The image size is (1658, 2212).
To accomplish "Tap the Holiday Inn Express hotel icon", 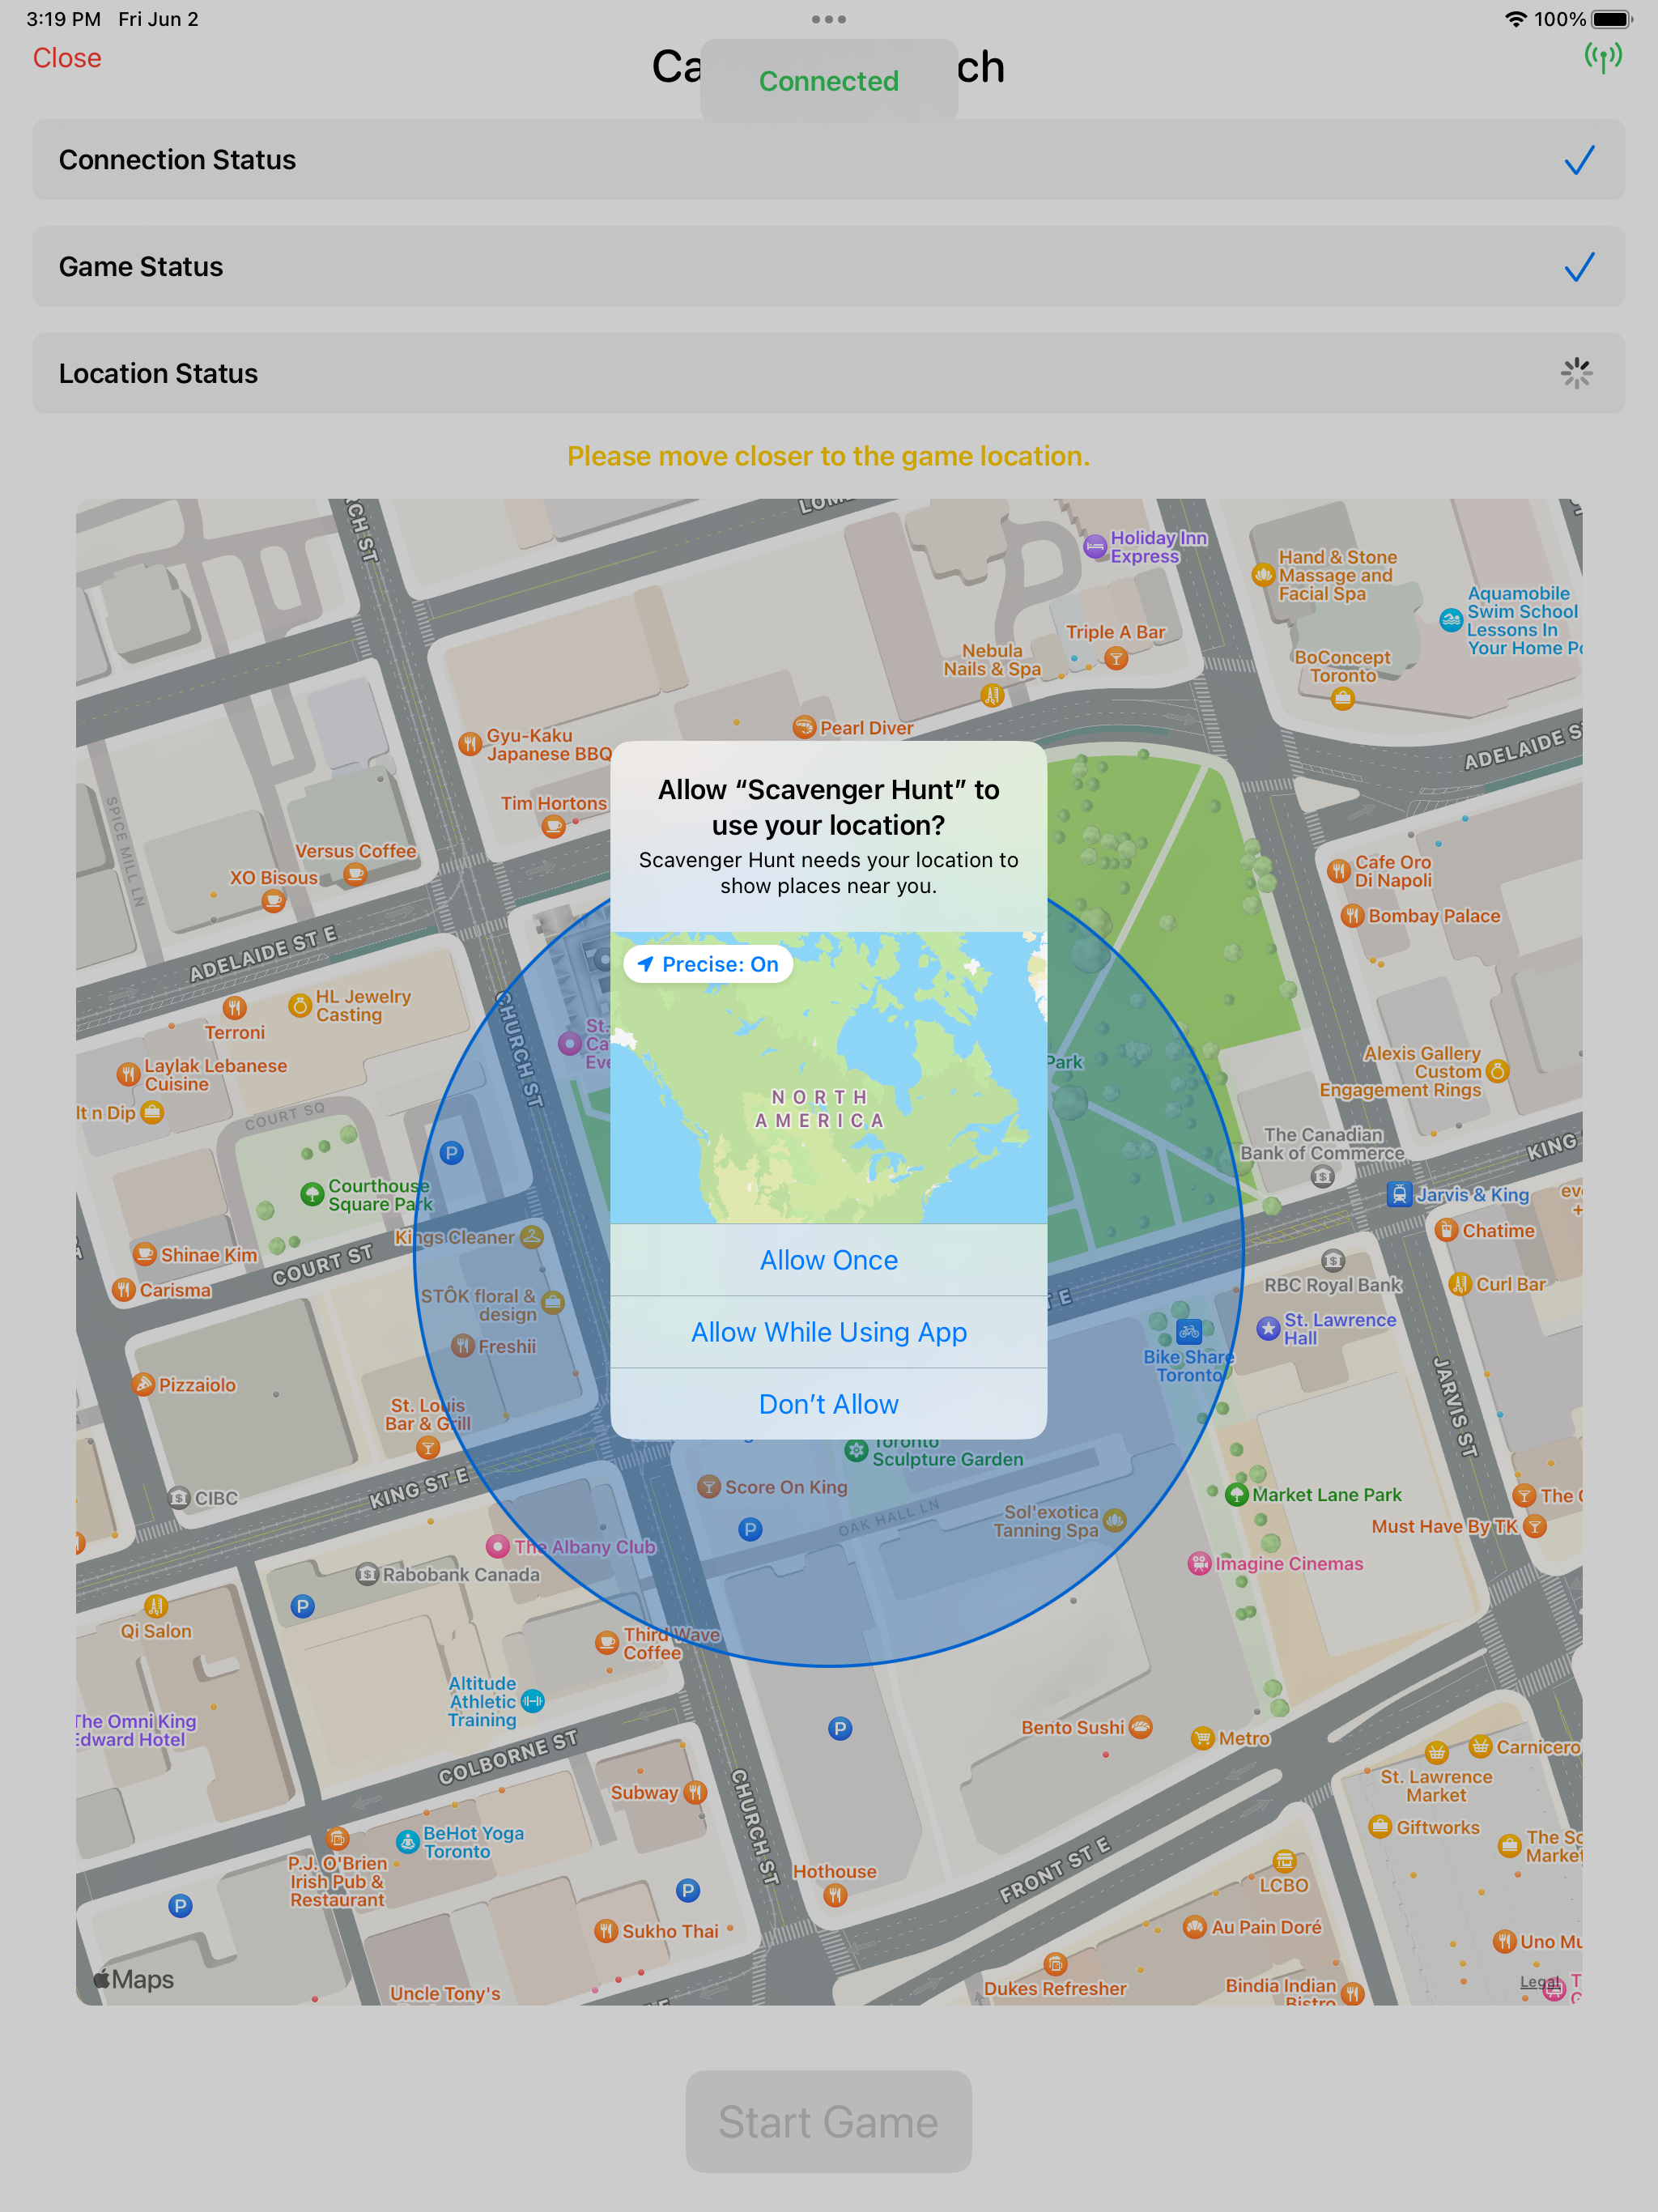I will [x=1095, y=547].
